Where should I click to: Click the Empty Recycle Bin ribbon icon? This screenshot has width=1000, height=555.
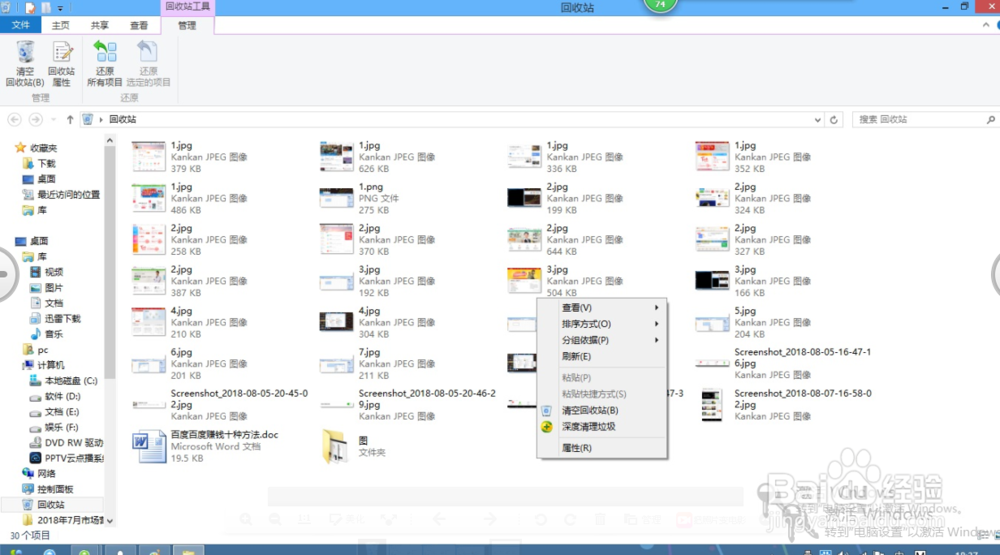[x=25, y=64]
